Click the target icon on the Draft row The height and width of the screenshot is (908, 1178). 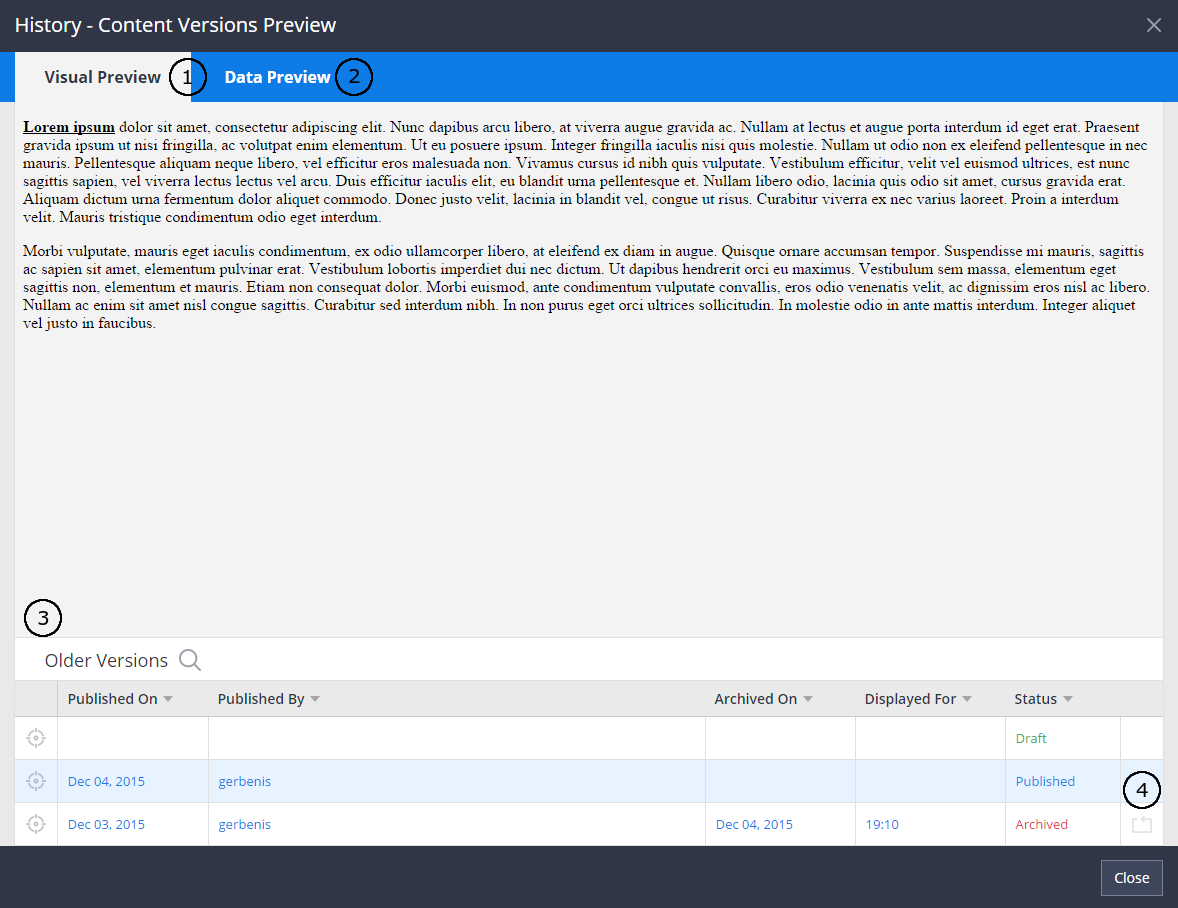pos(35,738)
